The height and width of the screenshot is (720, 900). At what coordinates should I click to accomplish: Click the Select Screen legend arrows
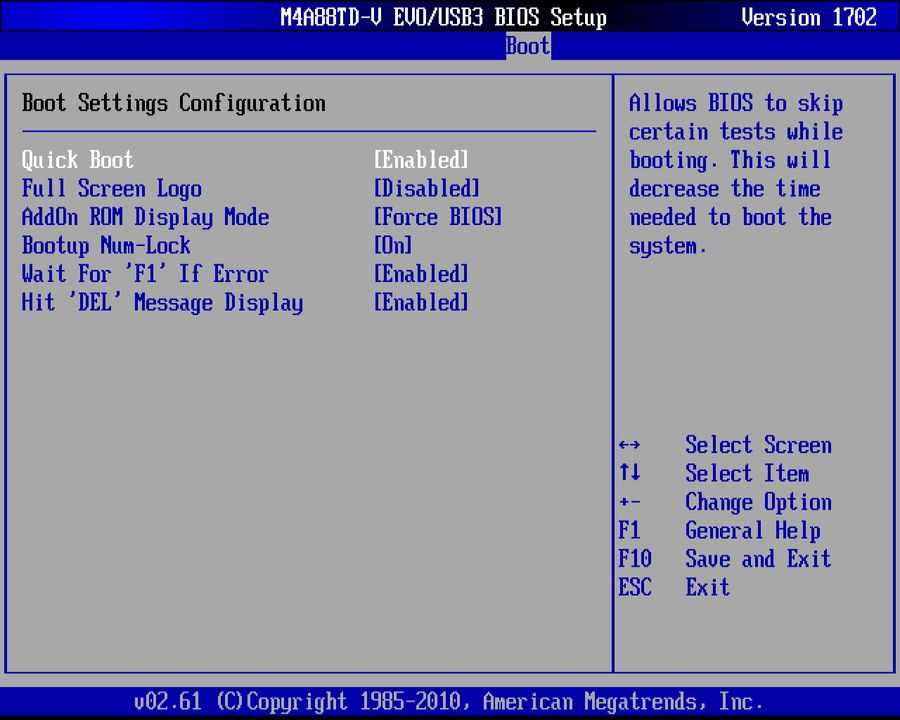coord(633,445)
